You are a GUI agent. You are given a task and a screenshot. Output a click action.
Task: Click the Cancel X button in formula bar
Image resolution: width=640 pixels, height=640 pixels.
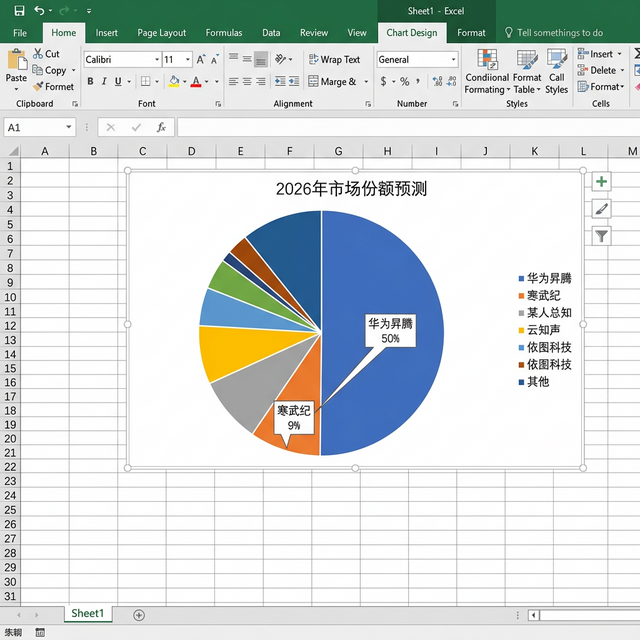coord(111,127)
